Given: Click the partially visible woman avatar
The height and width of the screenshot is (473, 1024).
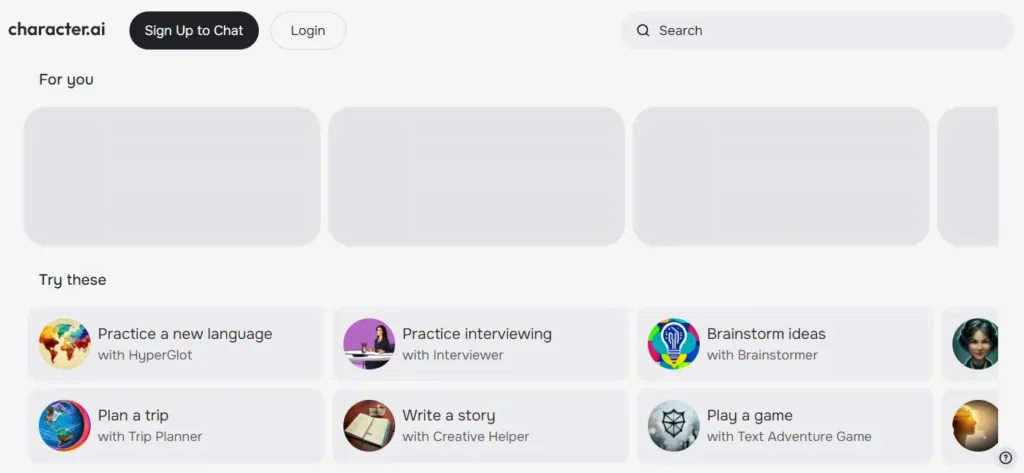Looking at the screenshot, I should [975, 344].
